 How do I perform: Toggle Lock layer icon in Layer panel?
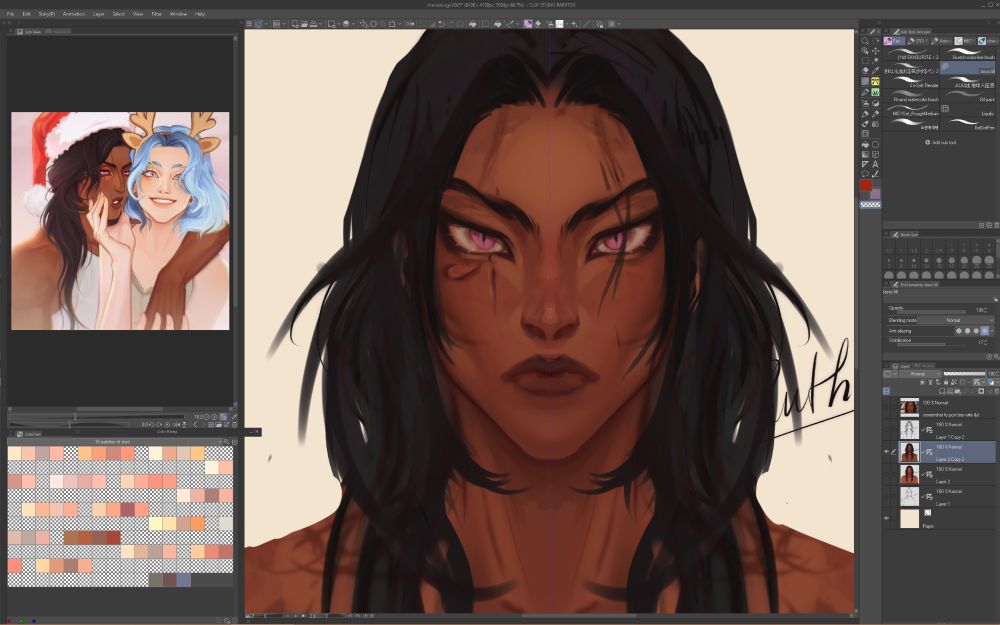[x=946, y=382]
